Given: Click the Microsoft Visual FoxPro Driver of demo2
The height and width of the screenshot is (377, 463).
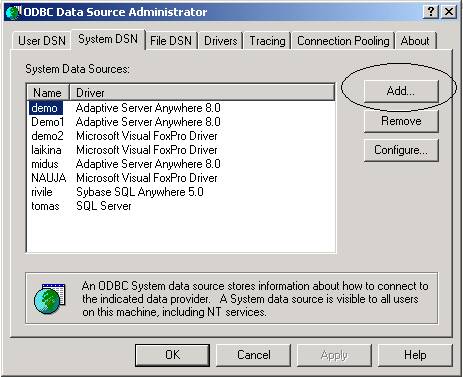Looking at the screenshot, I should 147,136.
